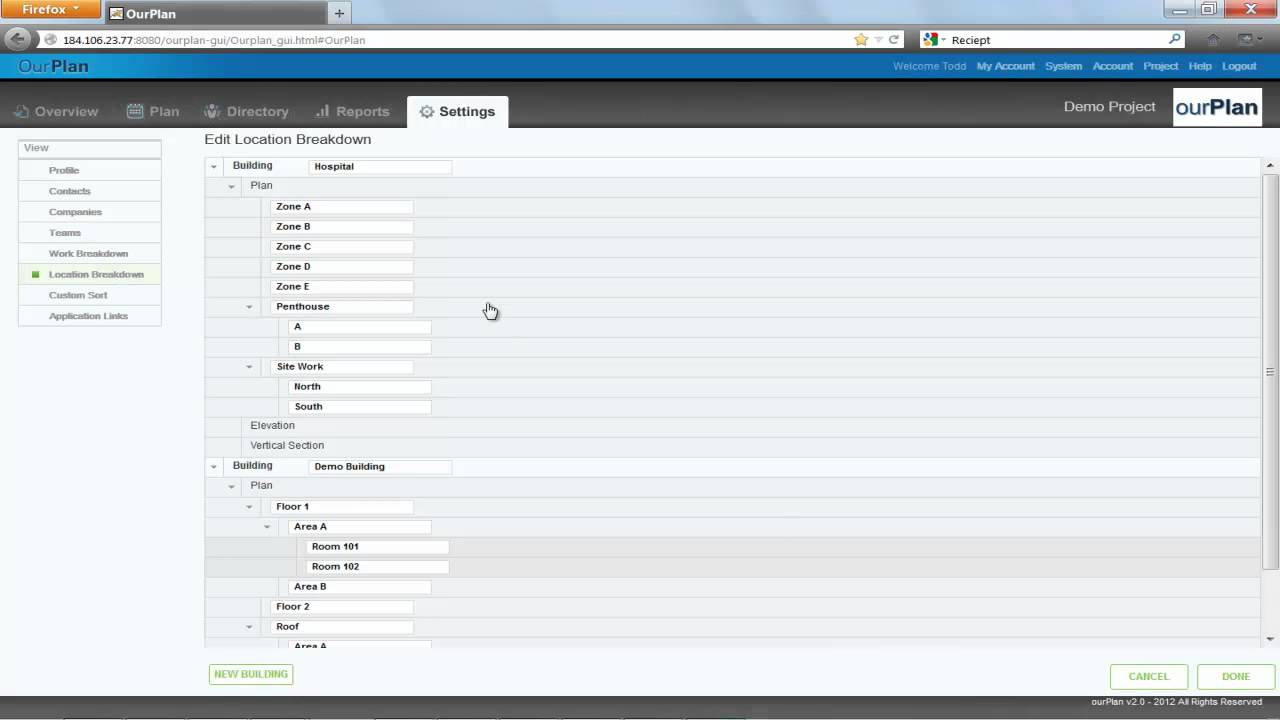The image size is (1280, 720).
Task: Click the DONE button
Action: (1236, 676)
